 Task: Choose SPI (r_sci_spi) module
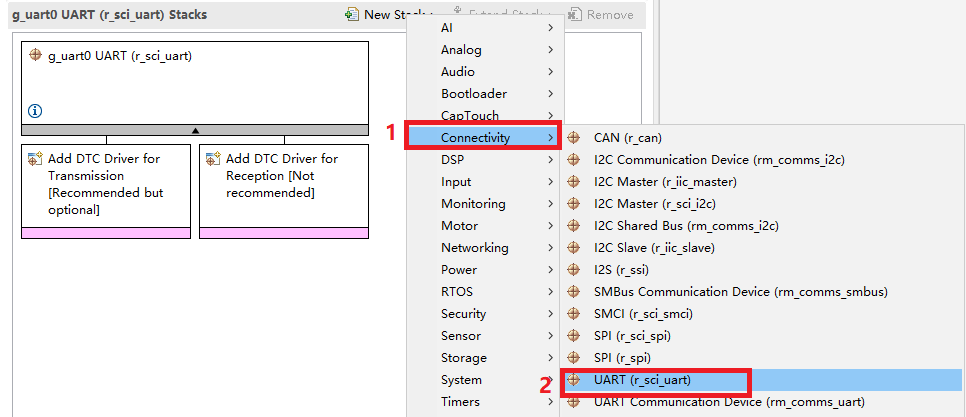762,336
